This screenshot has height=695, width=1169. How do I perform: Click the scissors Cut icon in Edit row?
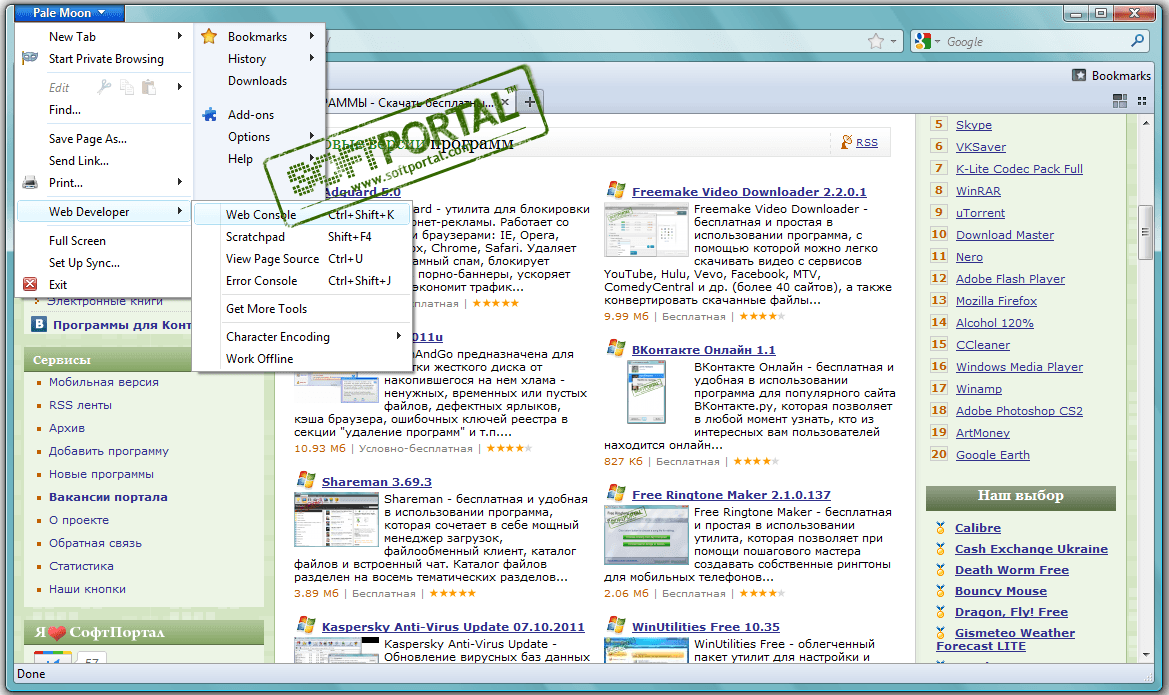point(104,87)
